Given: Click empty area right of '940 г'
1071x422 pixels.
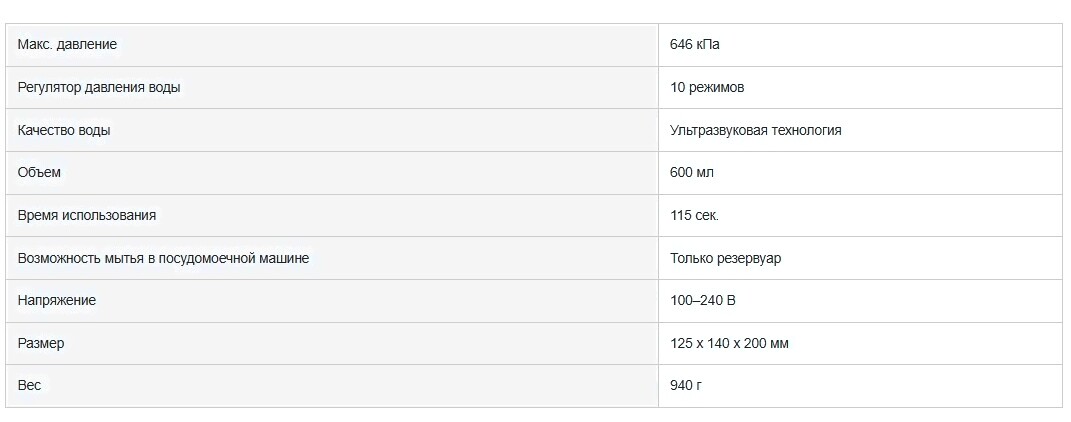Looking at the screenshot, I should click(x=881, y=386).
